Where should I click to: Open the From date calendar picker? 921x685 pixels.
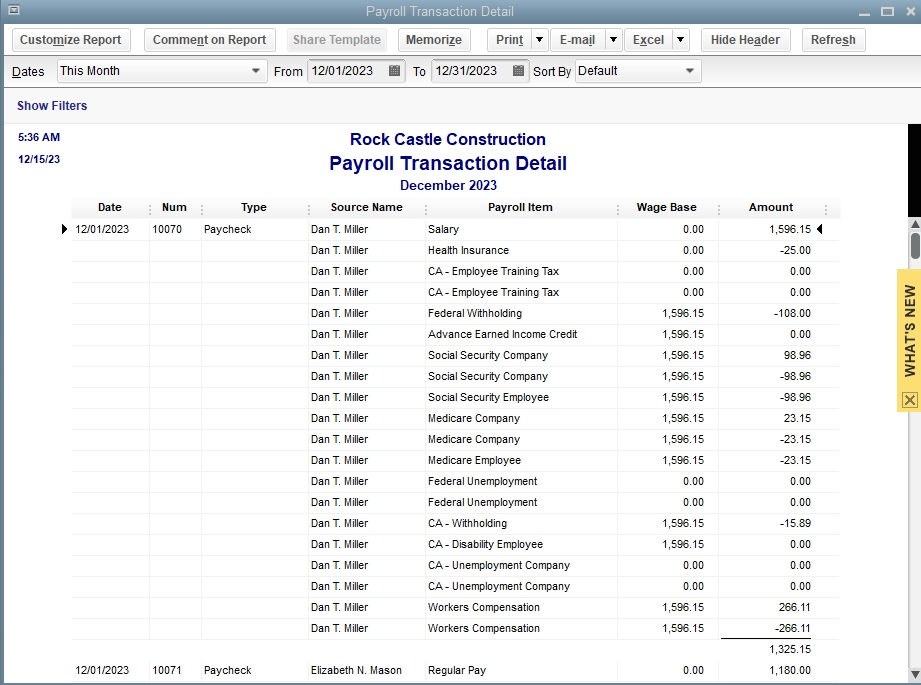click(394, 71)
